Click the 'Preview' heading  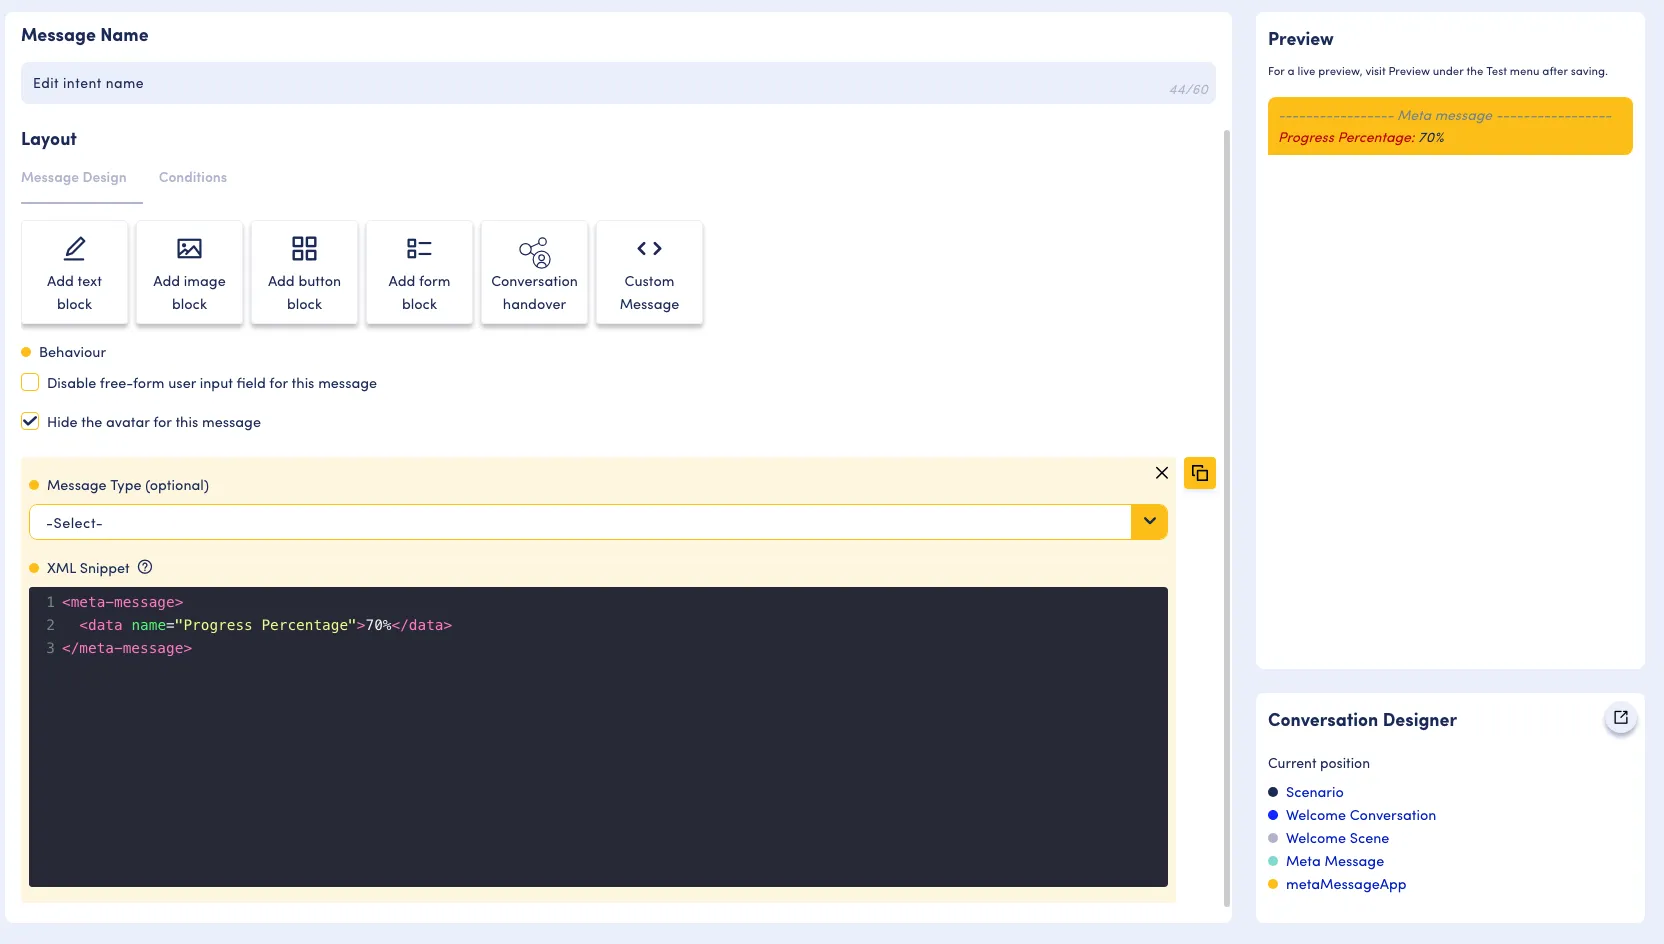point(1300,39)
